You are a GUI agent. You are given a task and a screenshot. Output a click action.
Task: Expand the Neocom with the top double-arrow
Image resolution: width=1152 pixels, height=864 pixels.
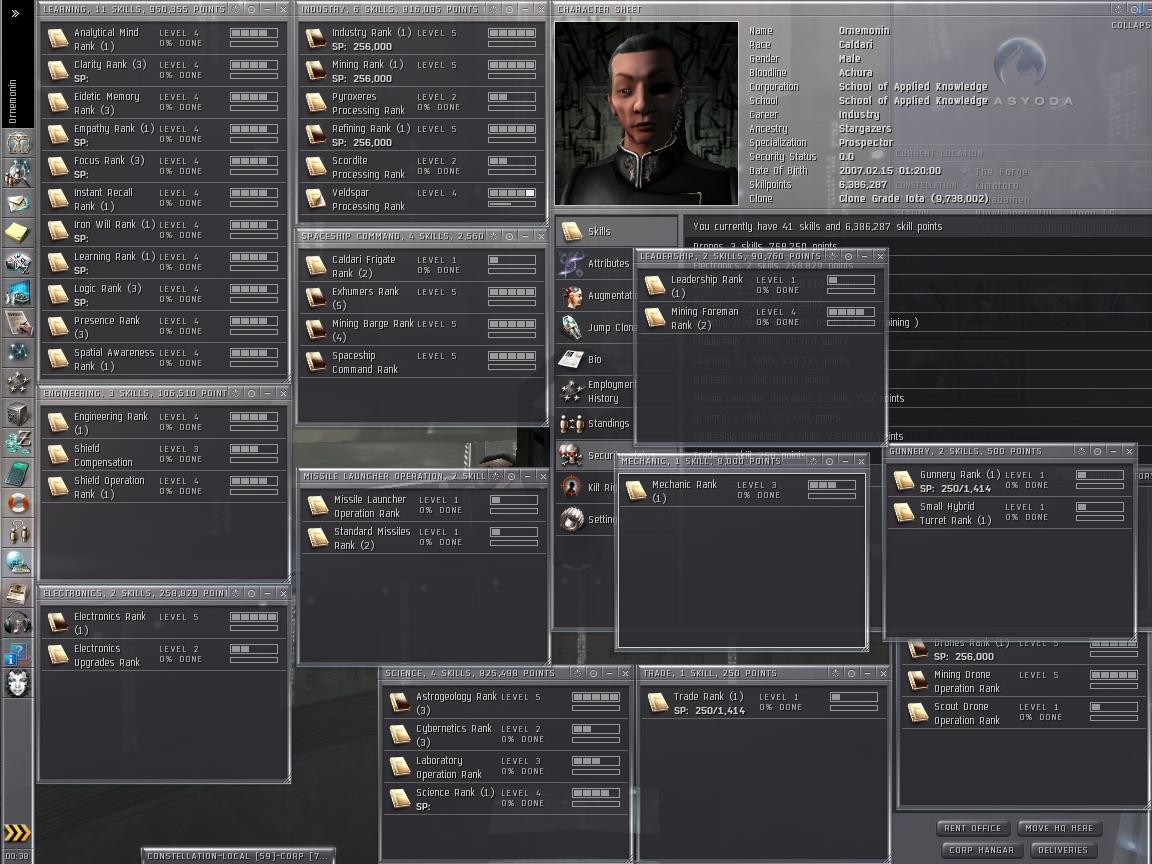[15, 13]
